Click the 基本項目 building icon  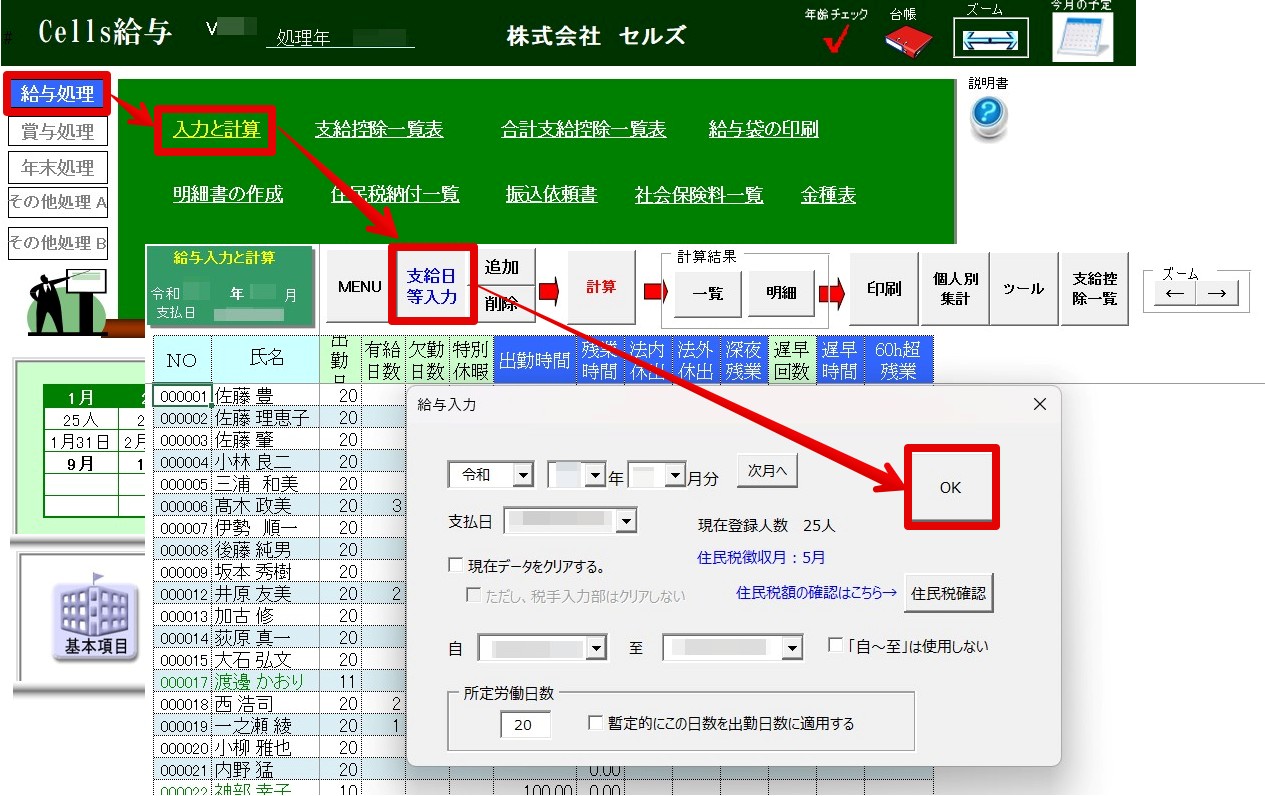pos(96,618)
